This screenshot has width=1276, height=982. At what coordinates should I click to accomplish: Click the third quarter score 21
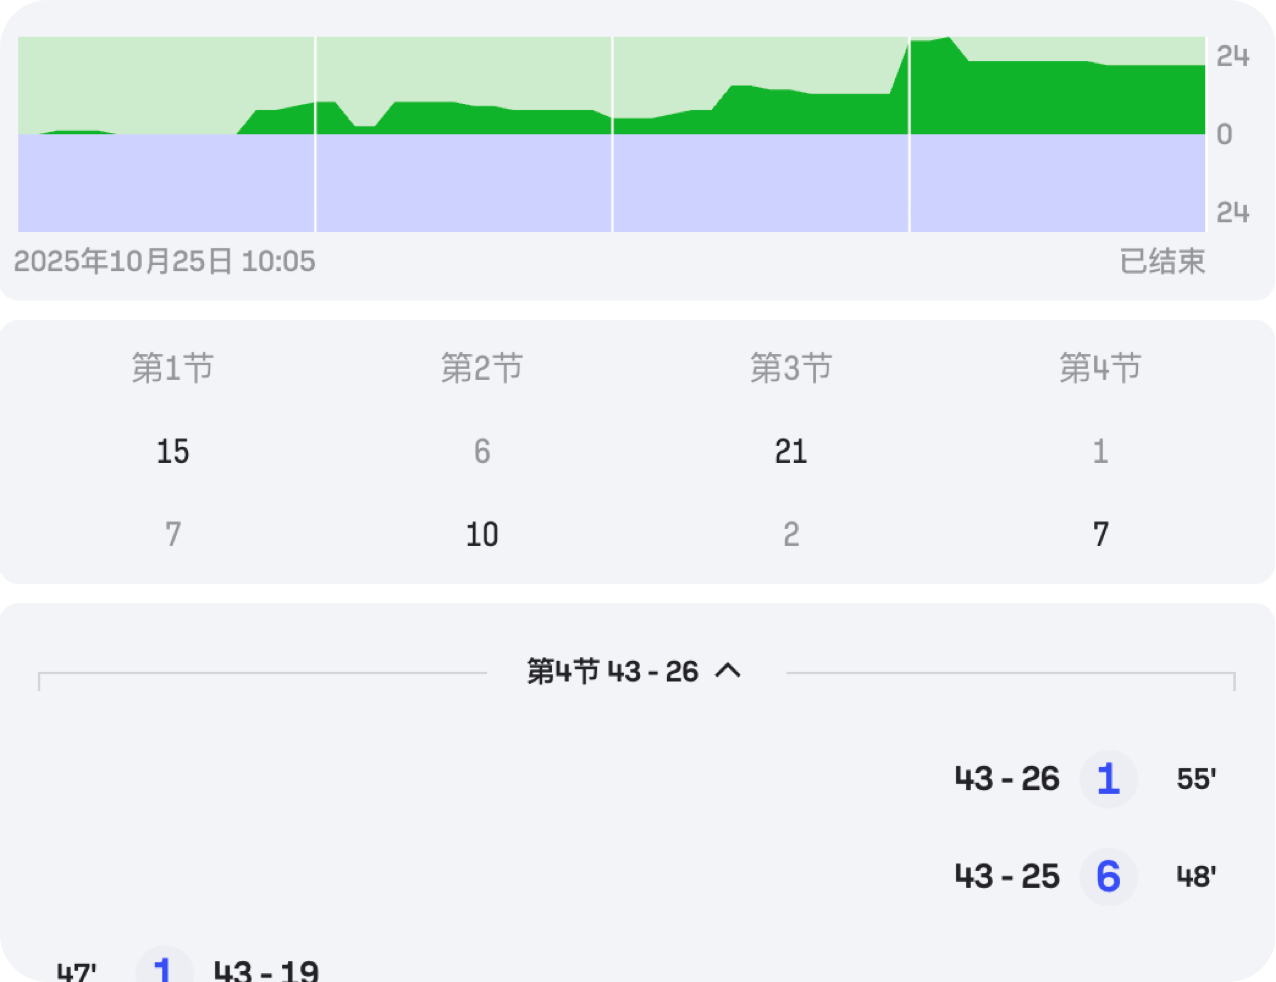coord(791,451)
